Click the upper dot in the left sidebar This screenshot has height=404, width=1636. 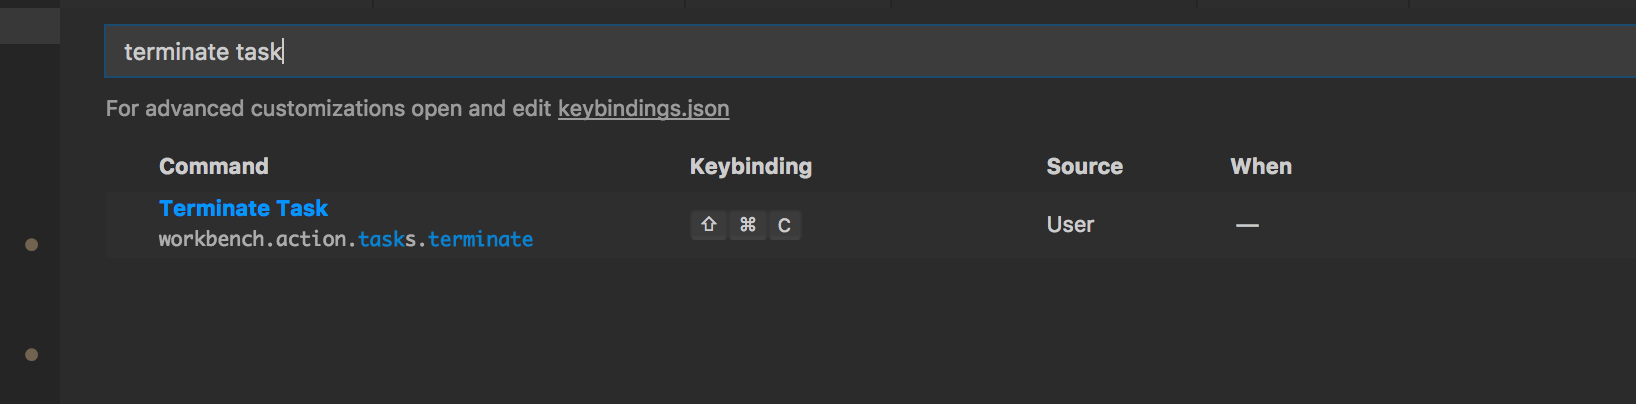pos(31,245)
